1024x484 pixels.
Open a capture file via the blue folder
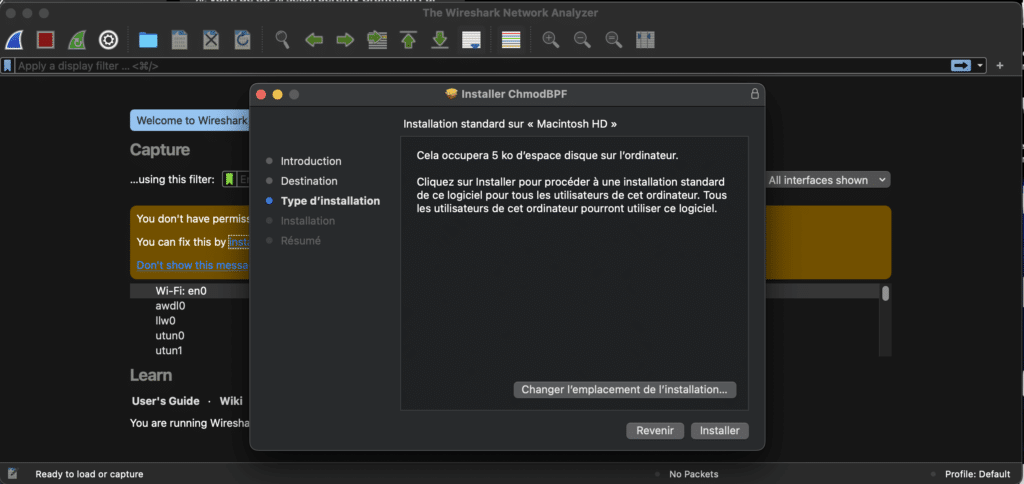pos(148,40)
